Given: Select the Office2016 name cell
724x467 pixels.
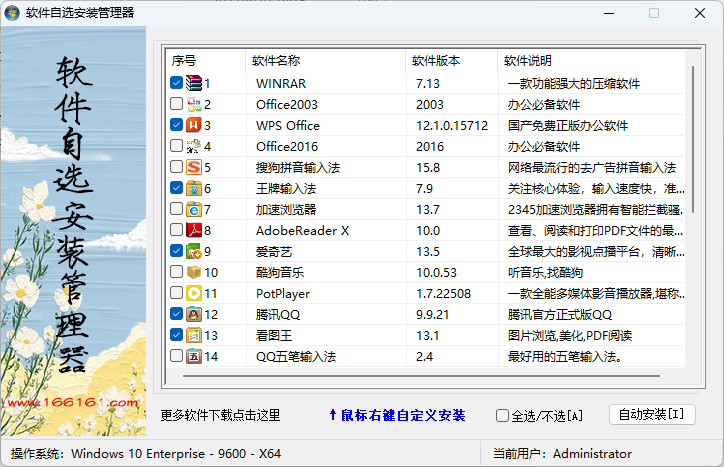Looking at the screenshot, I should pos(287,146).
